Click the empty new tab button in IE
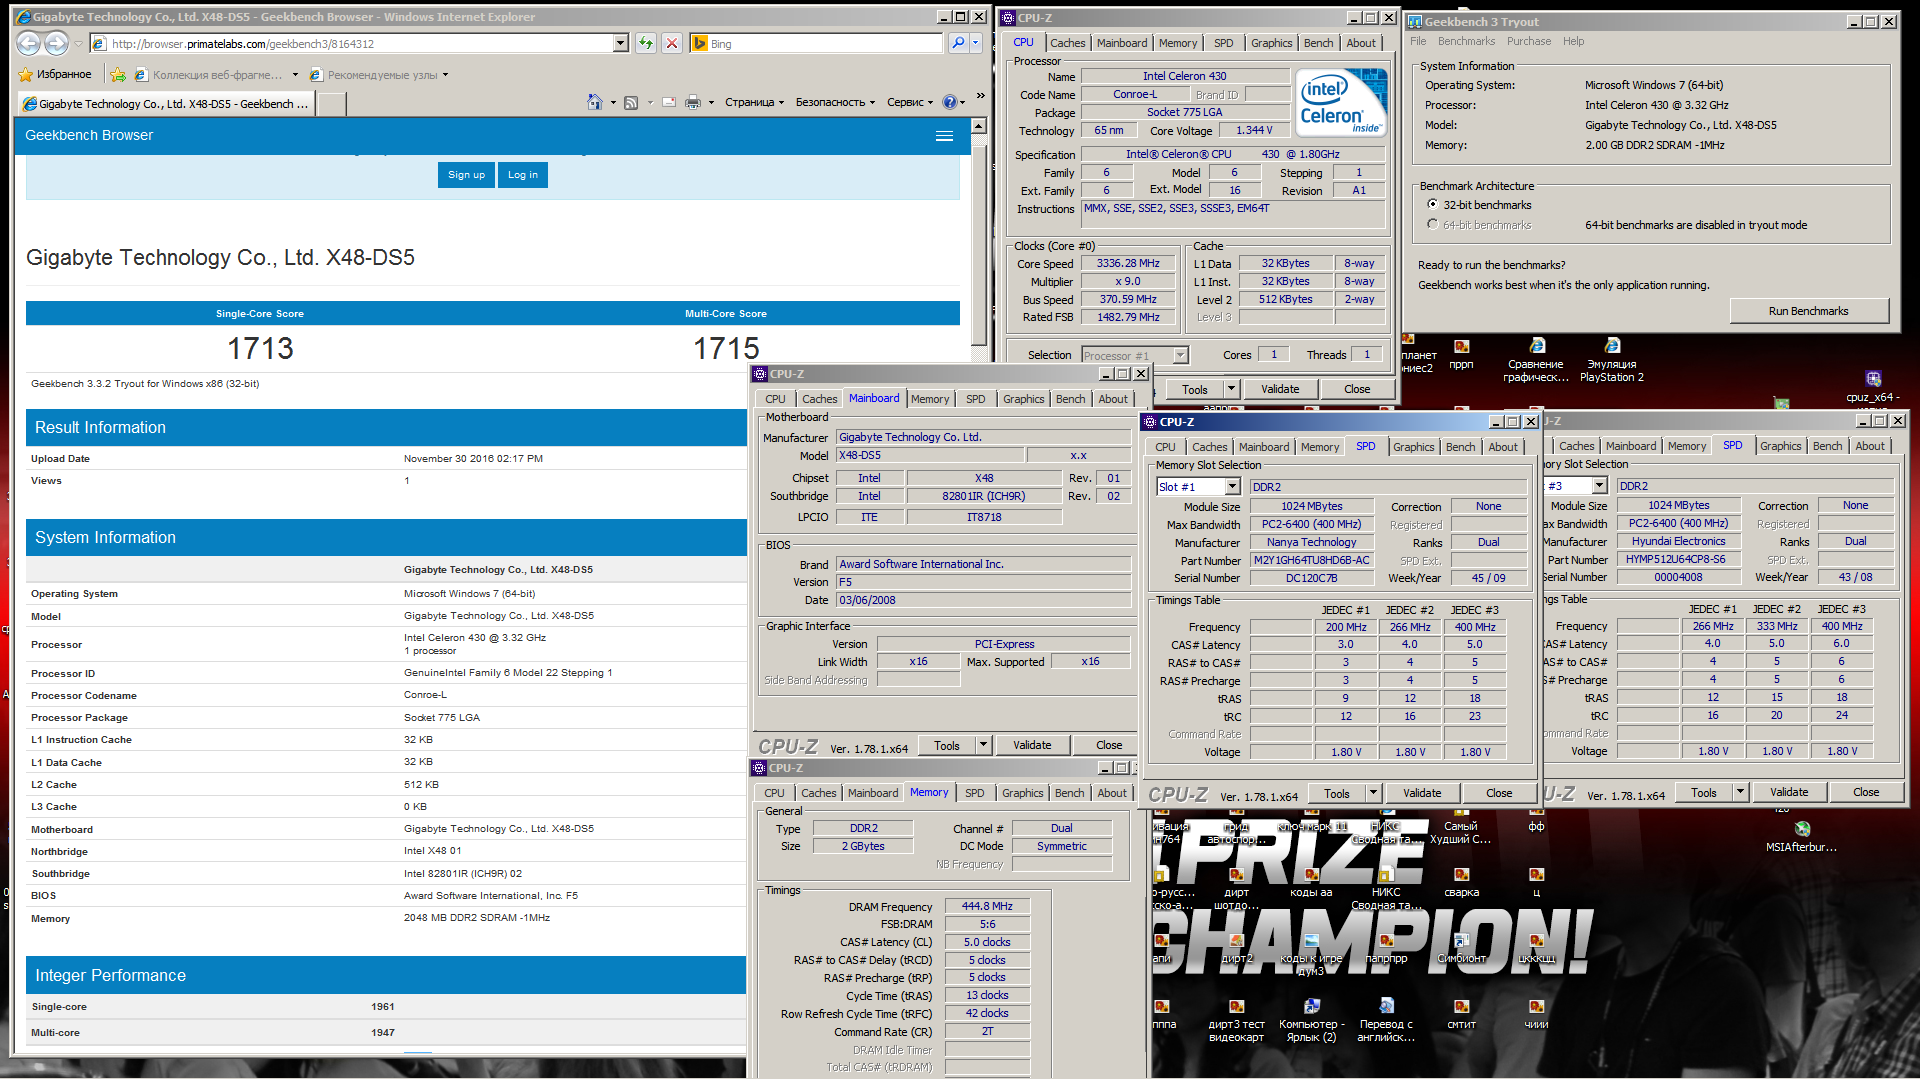Viewport: 1920px width, 1080px height. click(x=332, y=103)
